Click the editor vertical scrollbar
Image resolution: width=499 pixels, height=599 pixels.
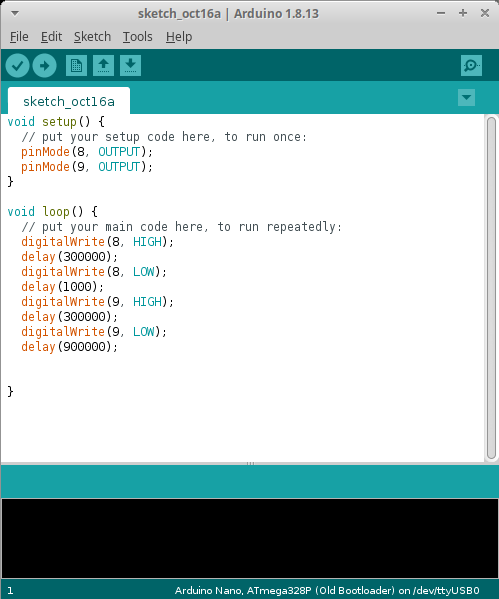491,288
